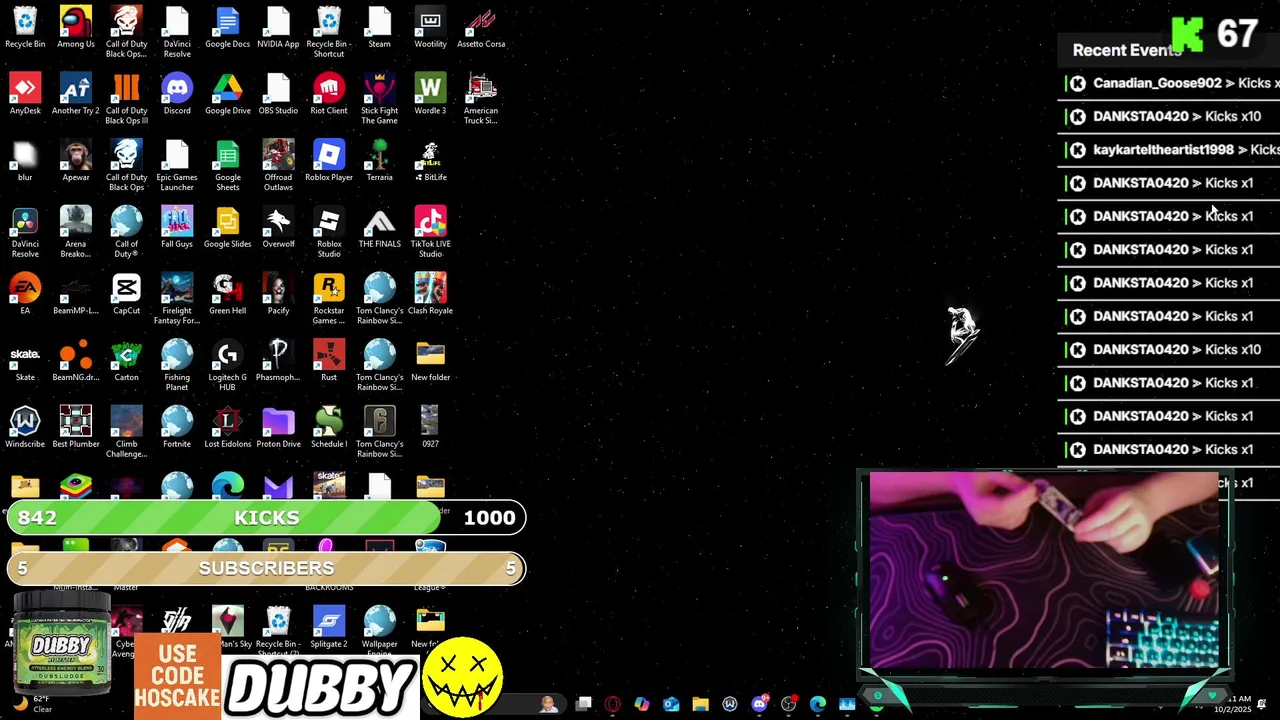
Task: Open the Google Sheets desktop icon
Action: 227,166
